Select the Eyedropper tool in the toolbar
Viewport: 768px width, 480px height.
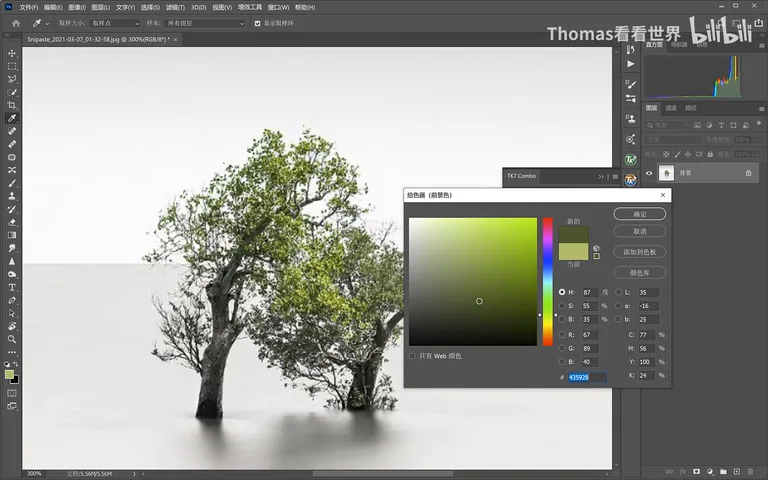(x=12, y=118)
